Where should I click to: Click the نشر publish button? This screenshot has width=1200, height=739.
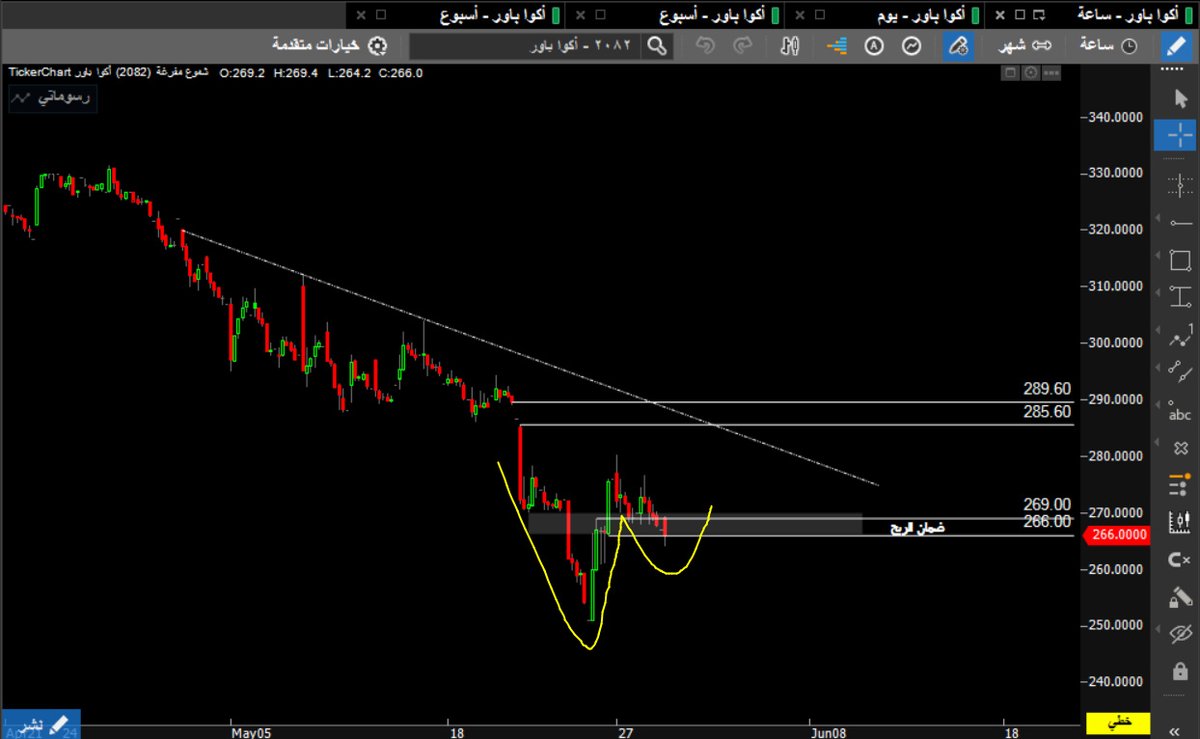(40, 723)
